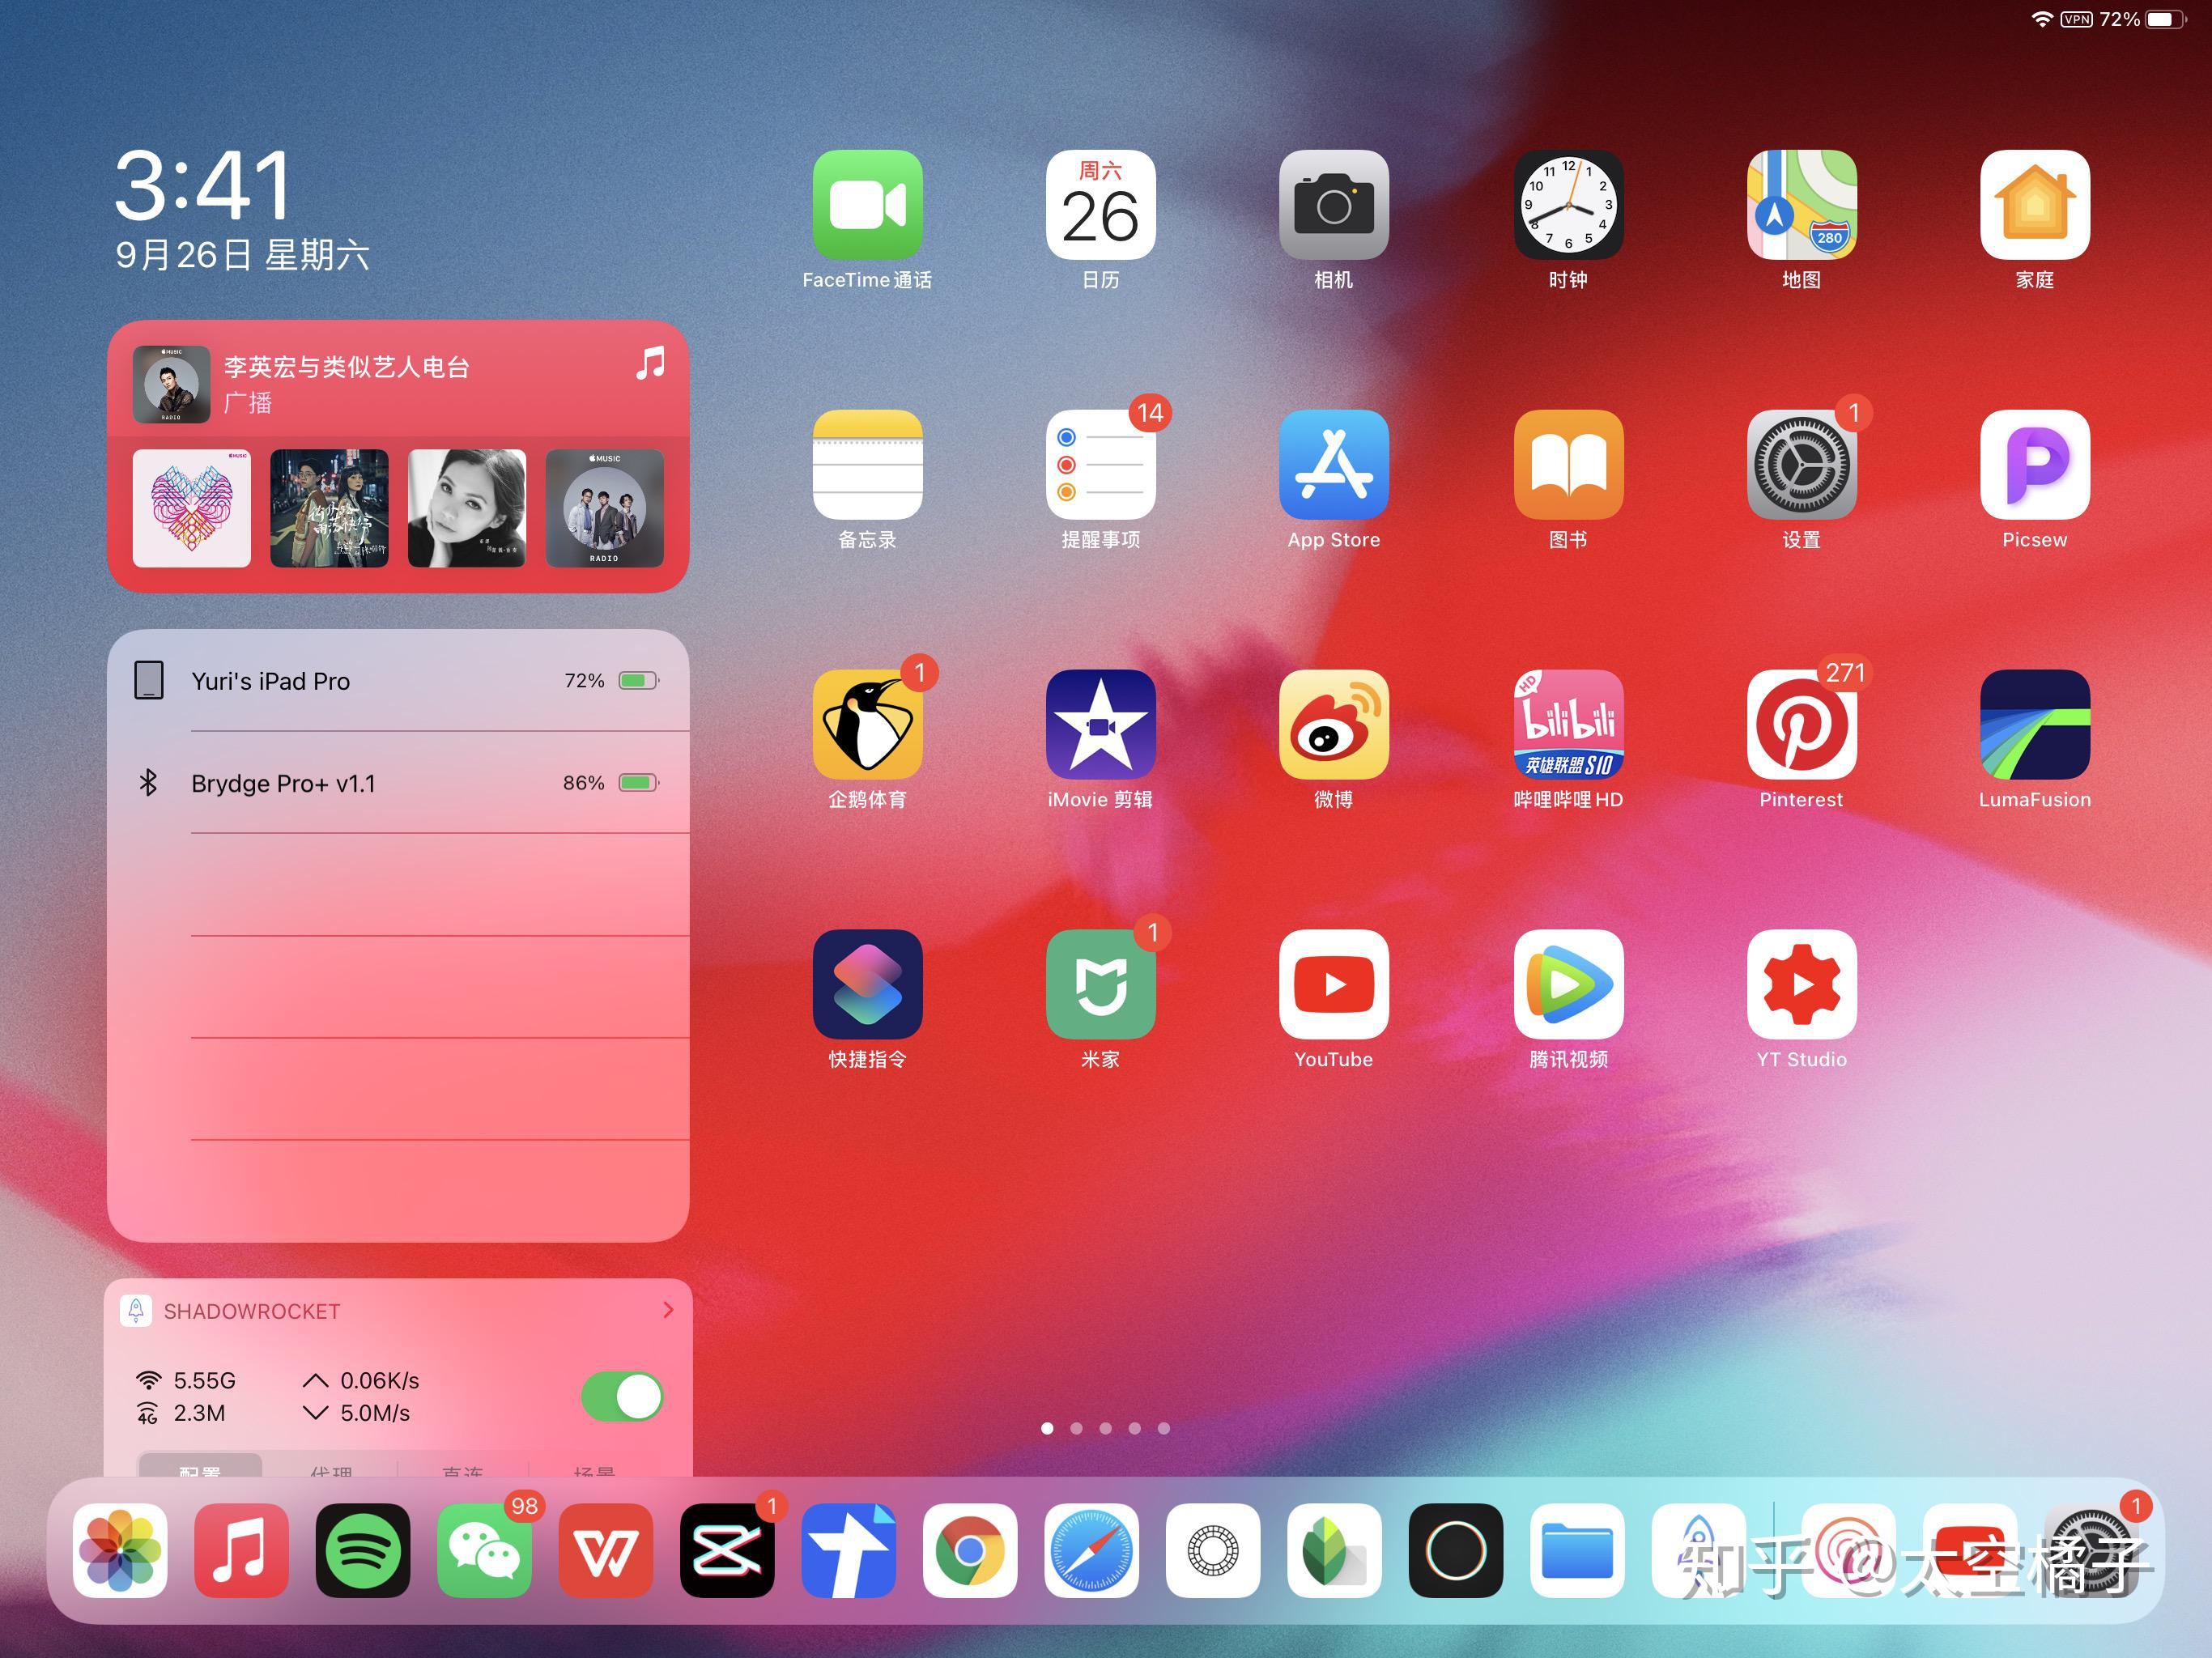
Task: Open the 企鹅体育 penguin sports app
Action: (867, 725)
